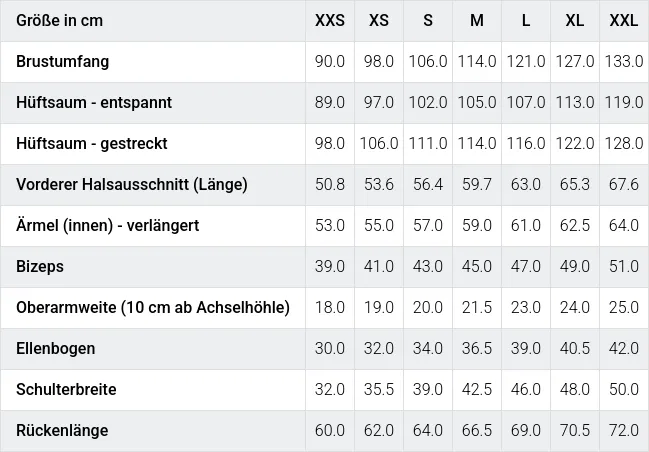Select the M size header
This screenshot has height=452, width=649.
(477, 20)
